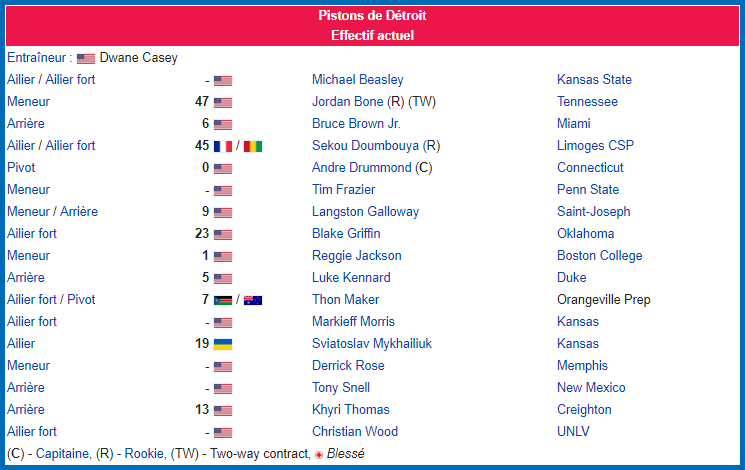
Task: Go to the Entraîneur article link
Action: tap(36, 58)
